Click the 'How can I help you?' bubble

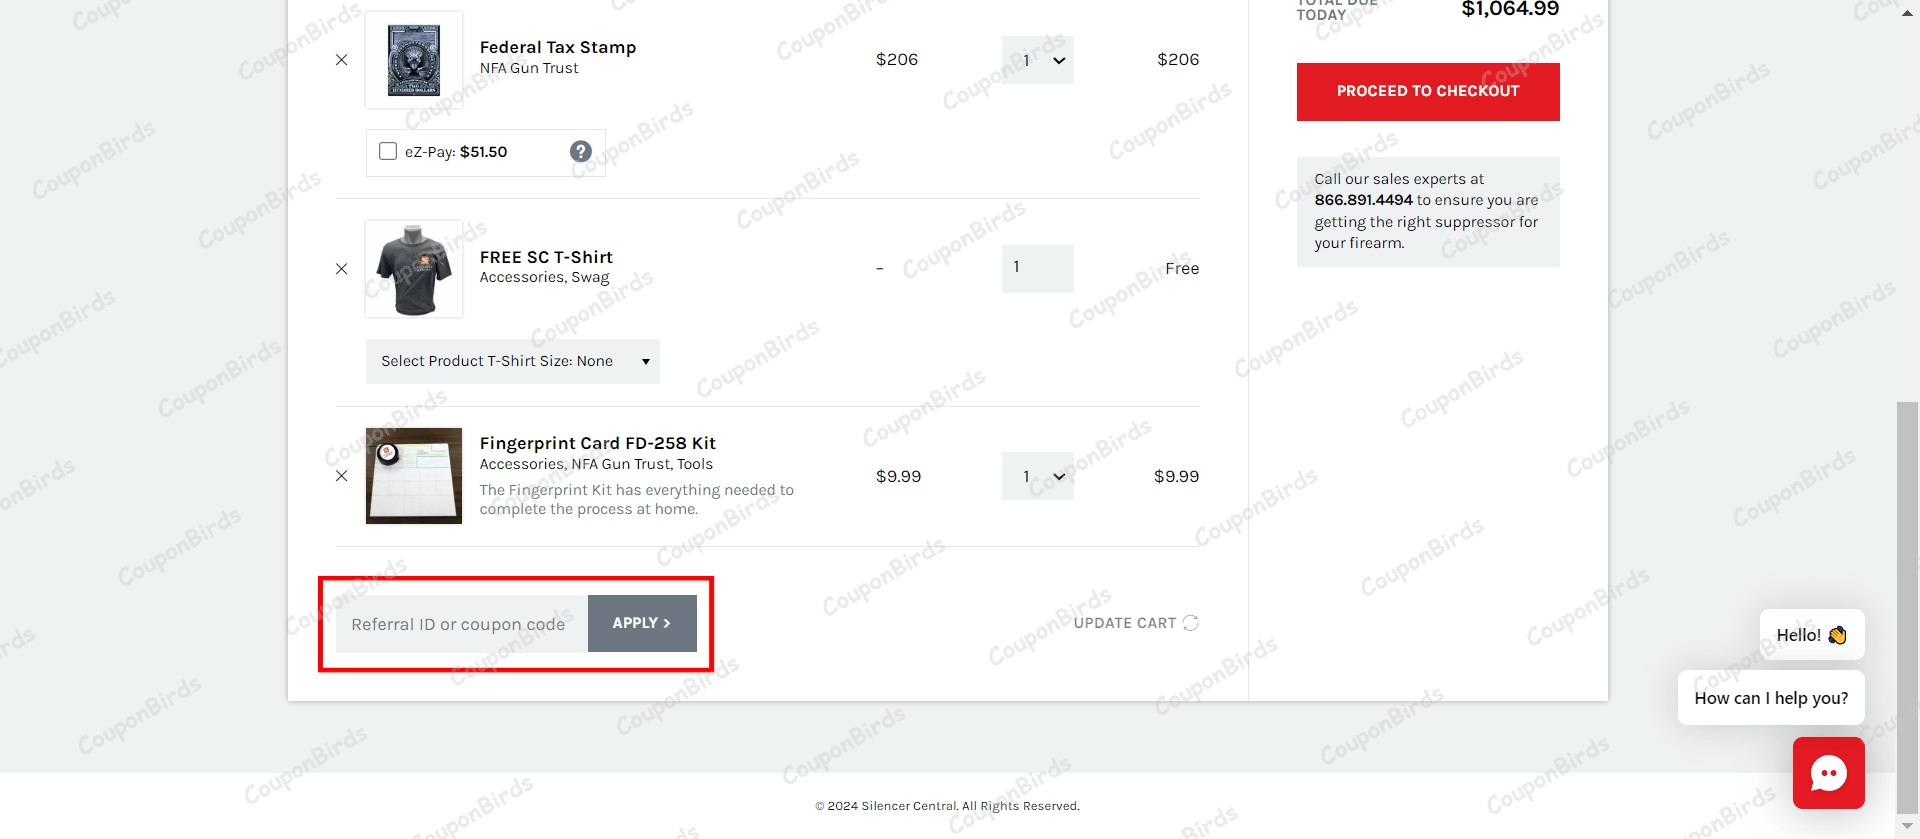pyautogui.click(x=1771, y=698)
